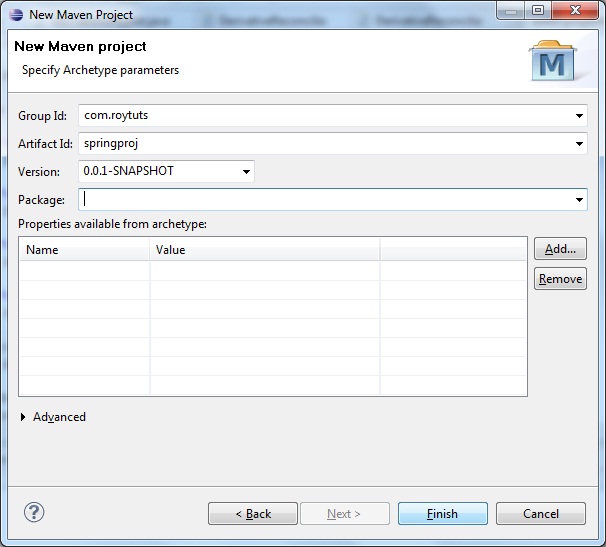This screenshot has height=547, width=606.
Task: Click the Finish button
Action: [443, 514]
